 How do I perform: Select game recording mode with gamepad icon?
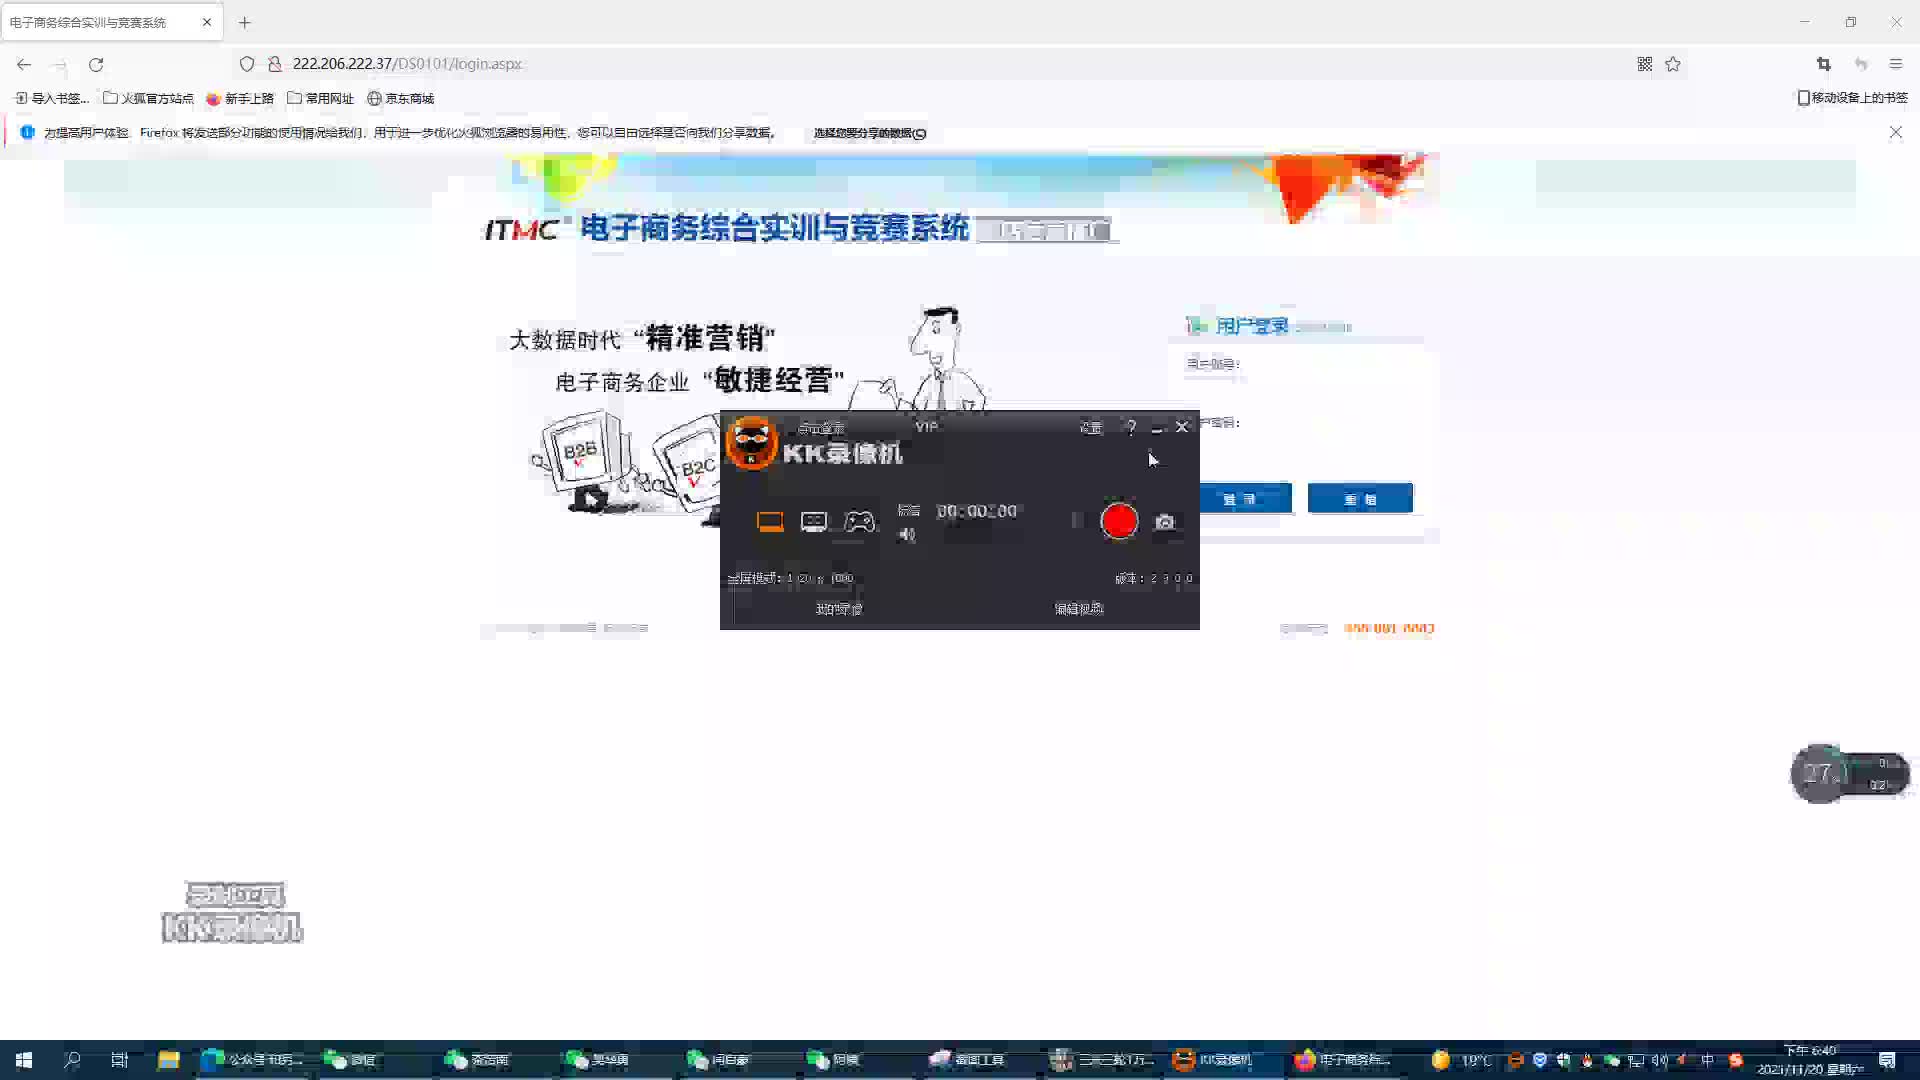858,521
